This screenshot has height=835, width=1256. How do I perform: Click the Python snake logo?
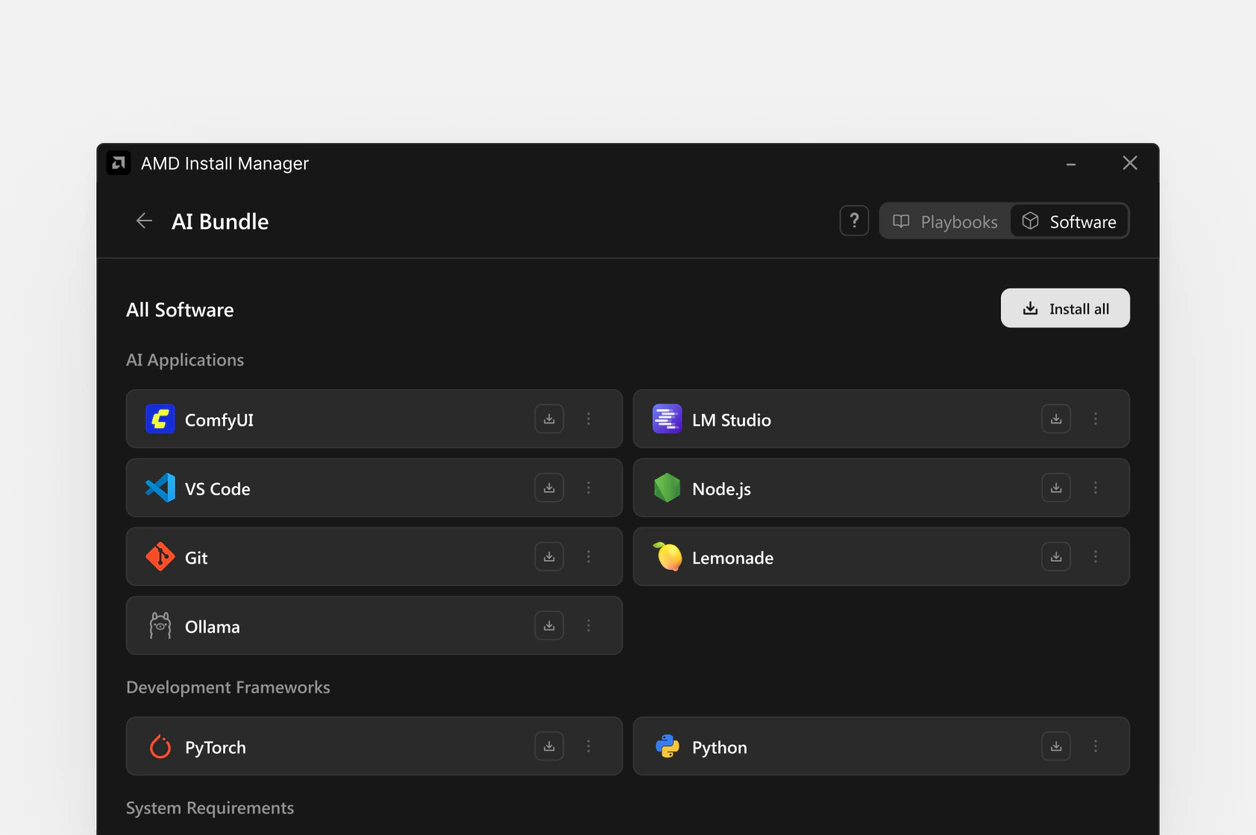pyautogui.click(x=667, y=746)
